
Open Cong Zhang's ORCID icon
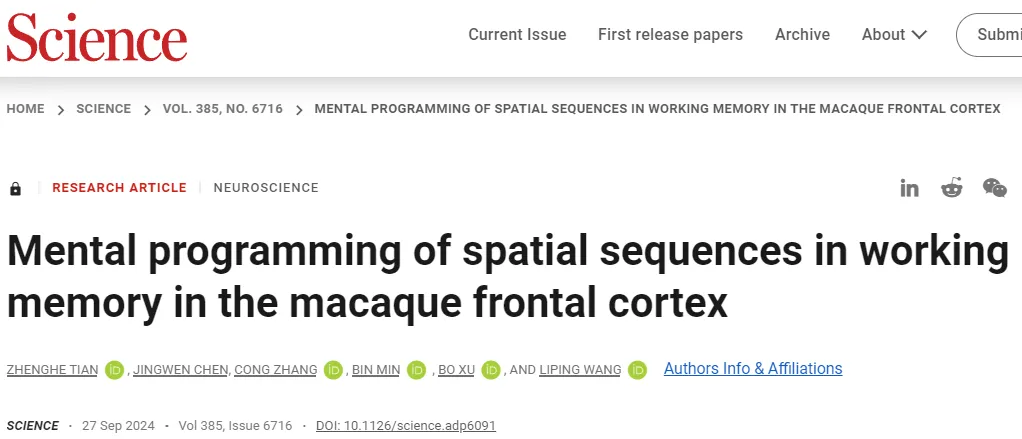coord(333,370)
